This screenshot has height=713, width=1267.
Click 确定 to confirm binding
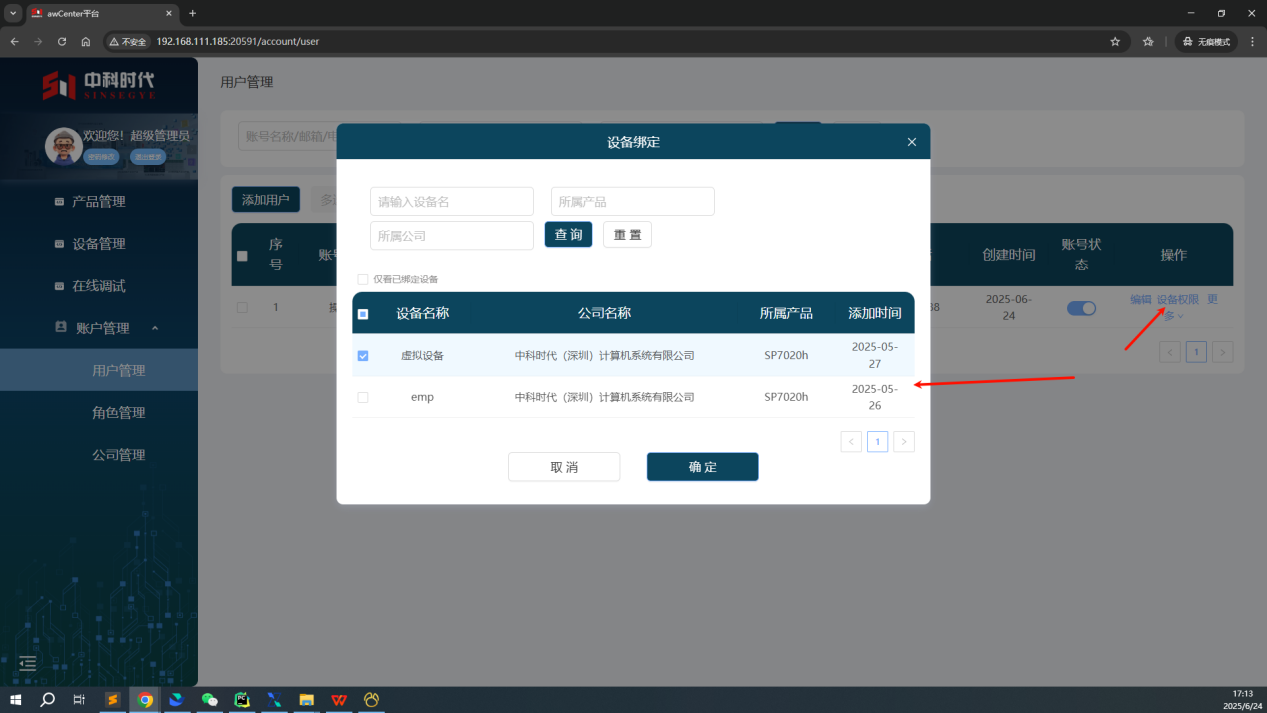(x=702, y=467)
